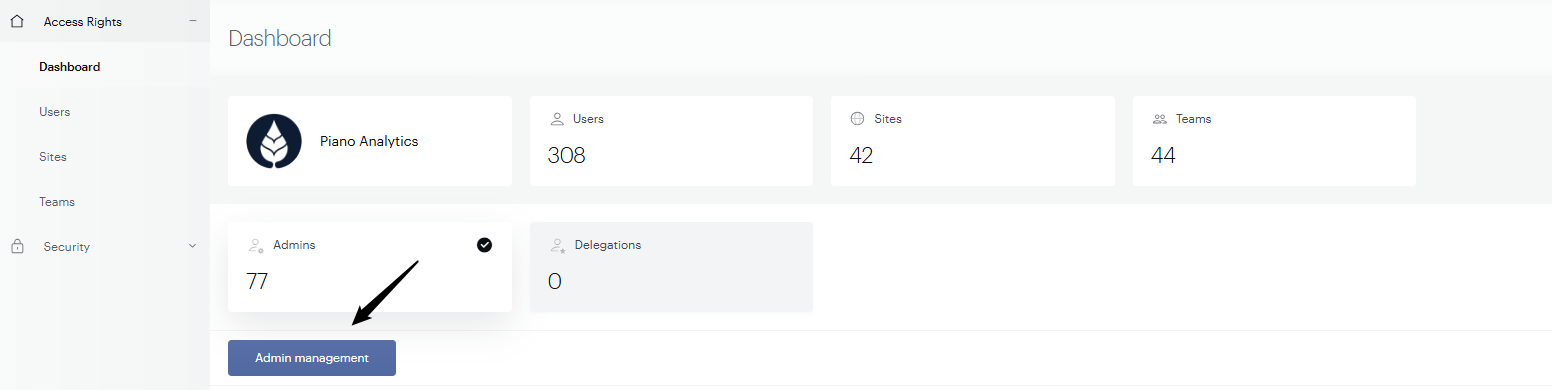The width and height of the screenshot is (1552, 390).
Task: Open the Sites menu item
Action: (x=53, y=157)
